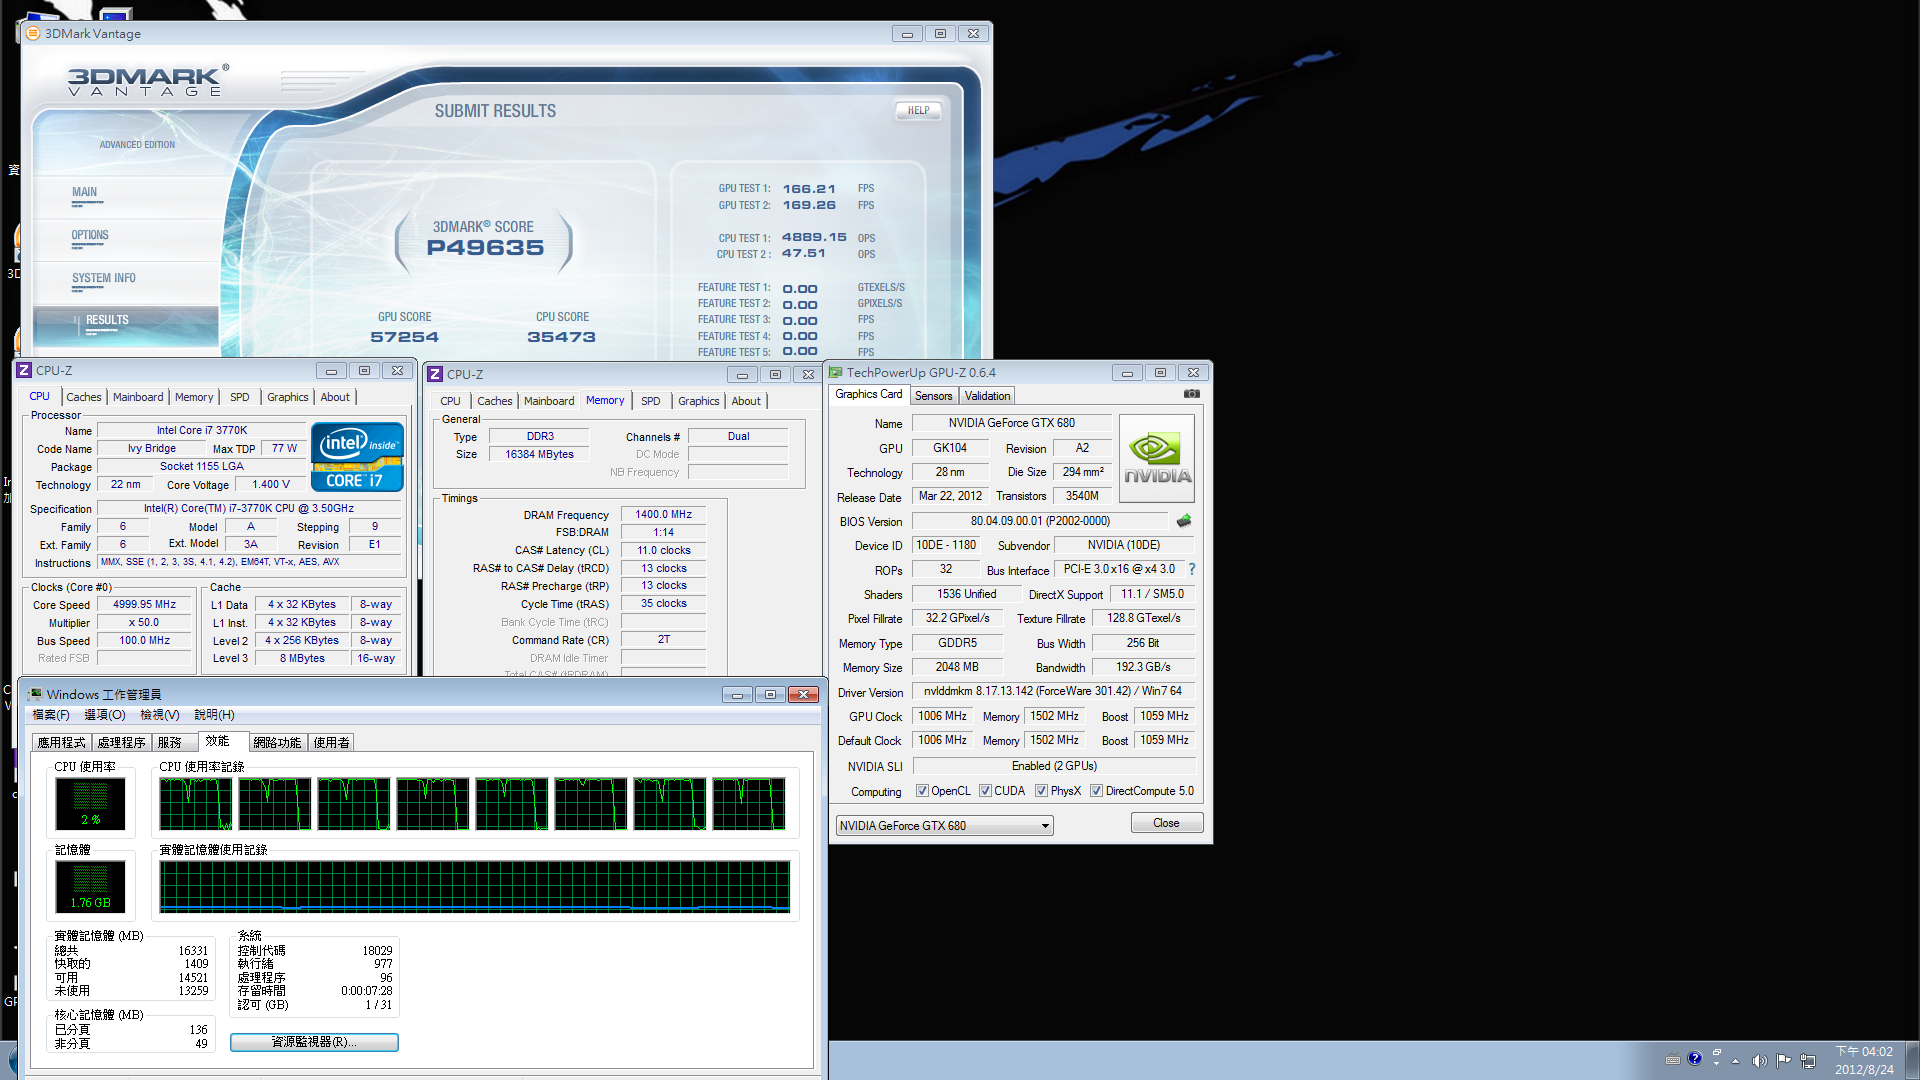Click the CPU 使用率 gauge showing 2 %
The height and width of the screenshot is (1080, 1920).
(90, 804)
